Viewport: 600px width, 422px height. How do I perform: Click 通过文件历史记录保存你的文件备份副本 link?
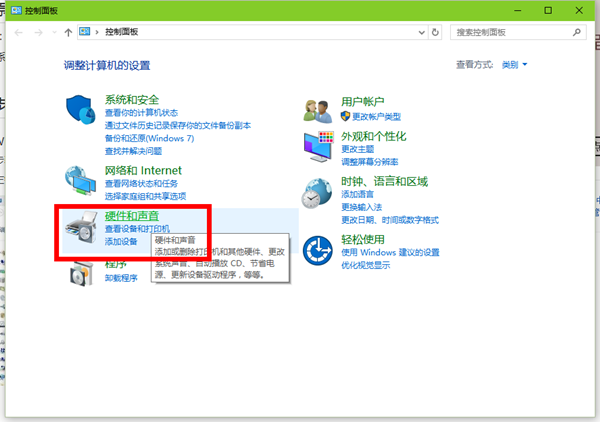pos(178,125)
